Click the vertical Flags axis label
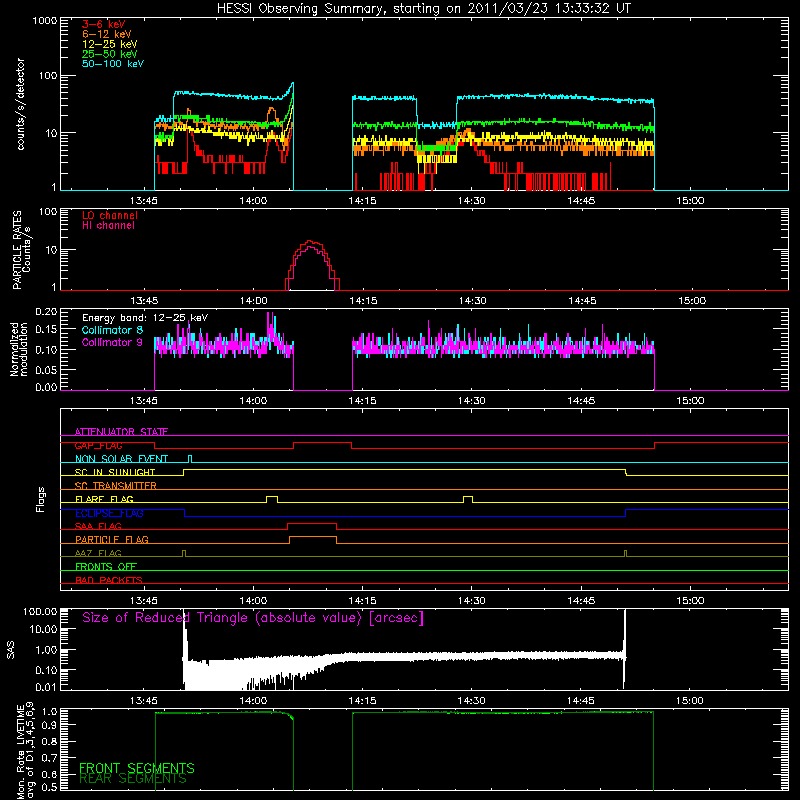 [x=41, y=499]
